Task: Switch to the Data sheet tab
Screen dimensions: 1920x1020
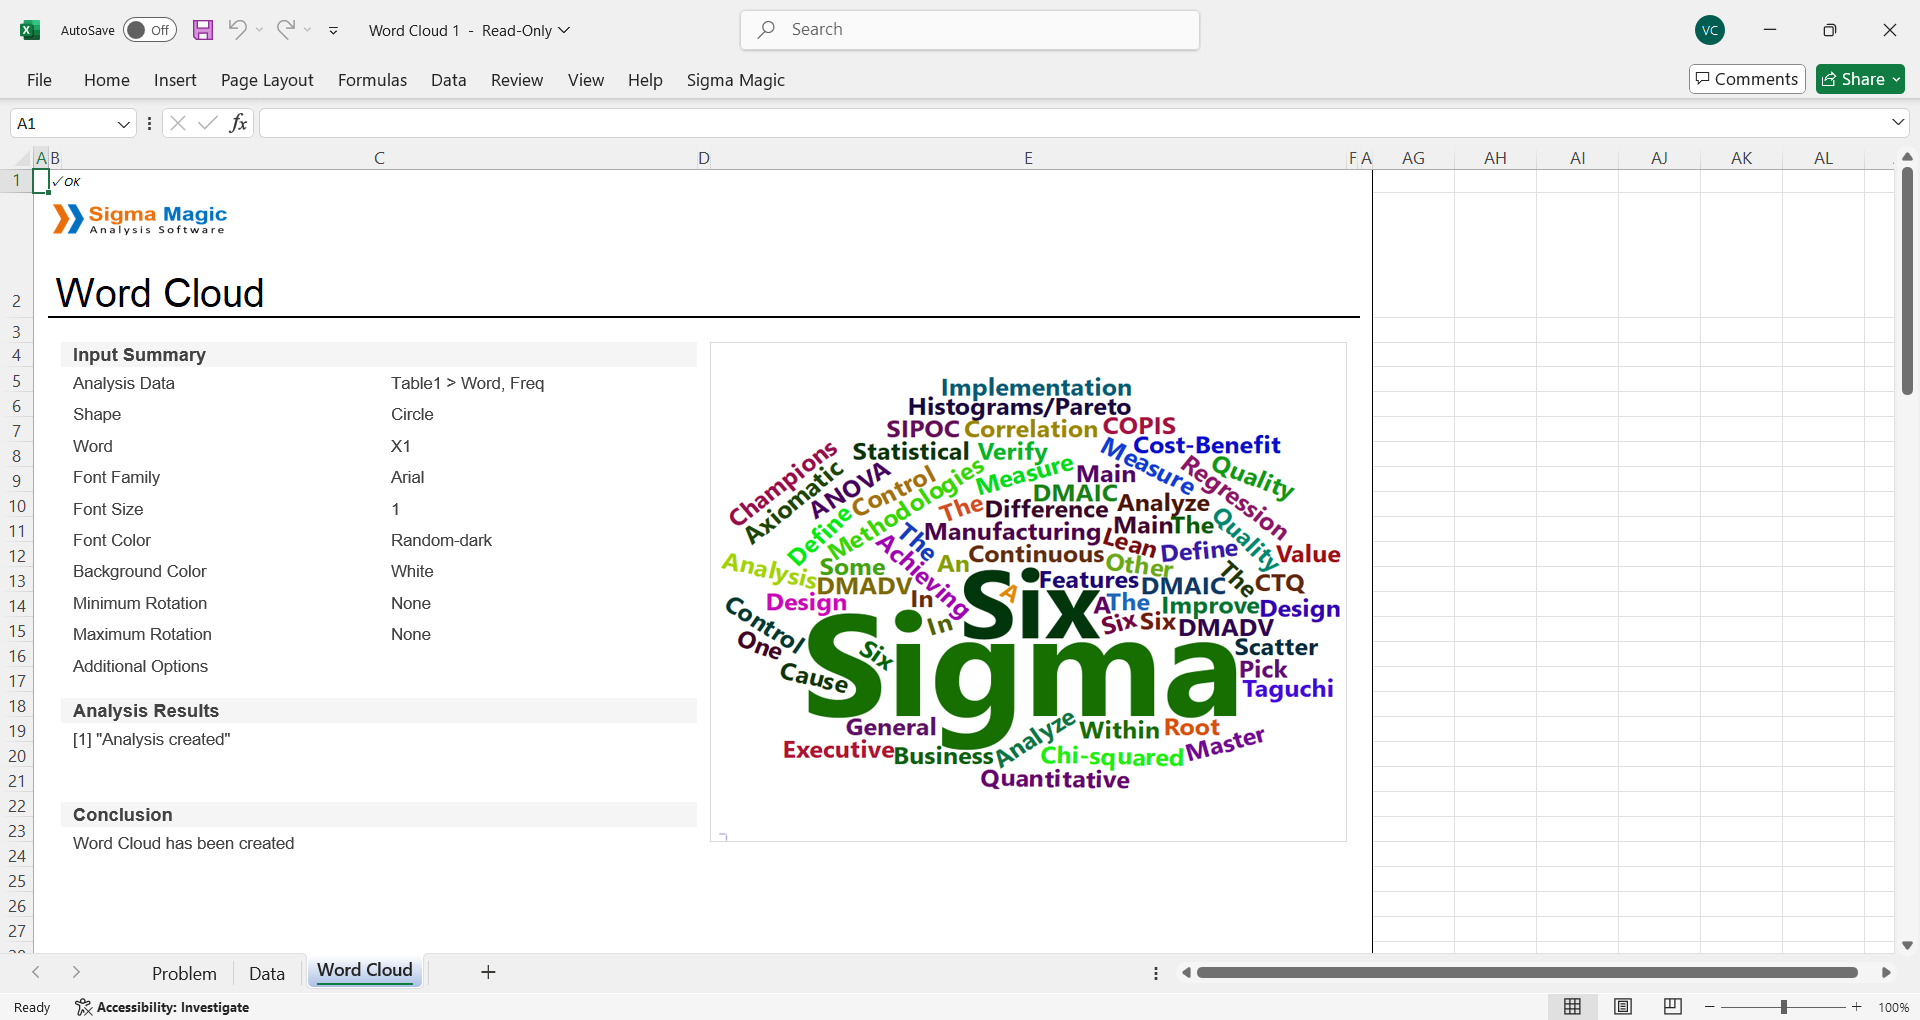Action: 267,973
